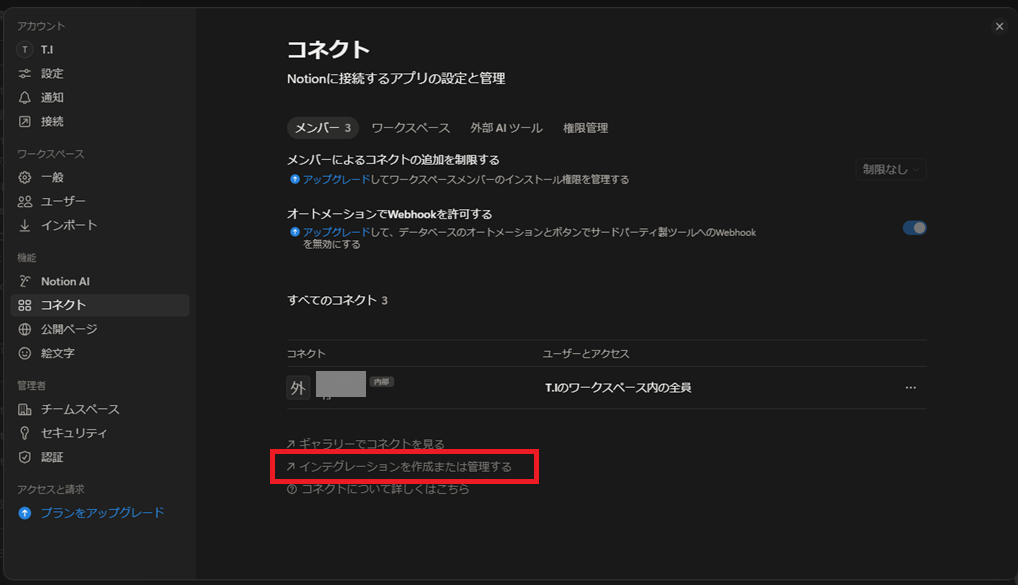This screenshot has height=585, width=1018.
Task: Select the 一般 gear icon
Action: (x=25, y=178)
